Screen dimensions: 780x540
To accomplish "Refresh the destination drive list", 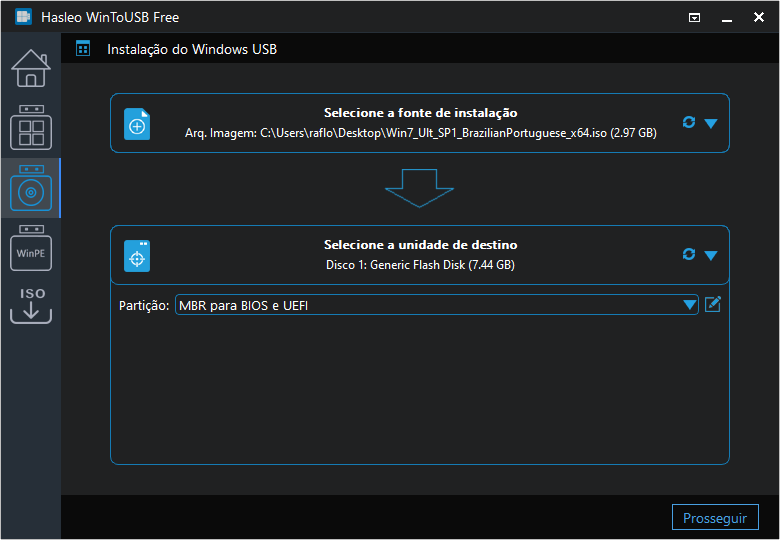I will (x=688, y=255).
